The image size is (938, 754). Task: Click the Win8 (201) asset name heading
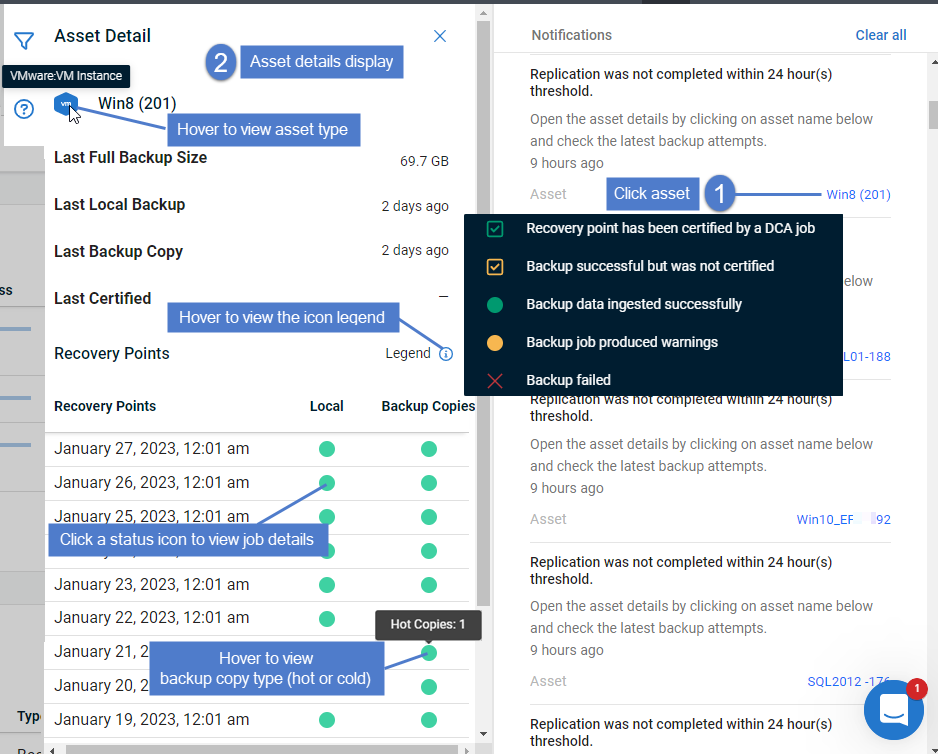(x=137, y=104)
